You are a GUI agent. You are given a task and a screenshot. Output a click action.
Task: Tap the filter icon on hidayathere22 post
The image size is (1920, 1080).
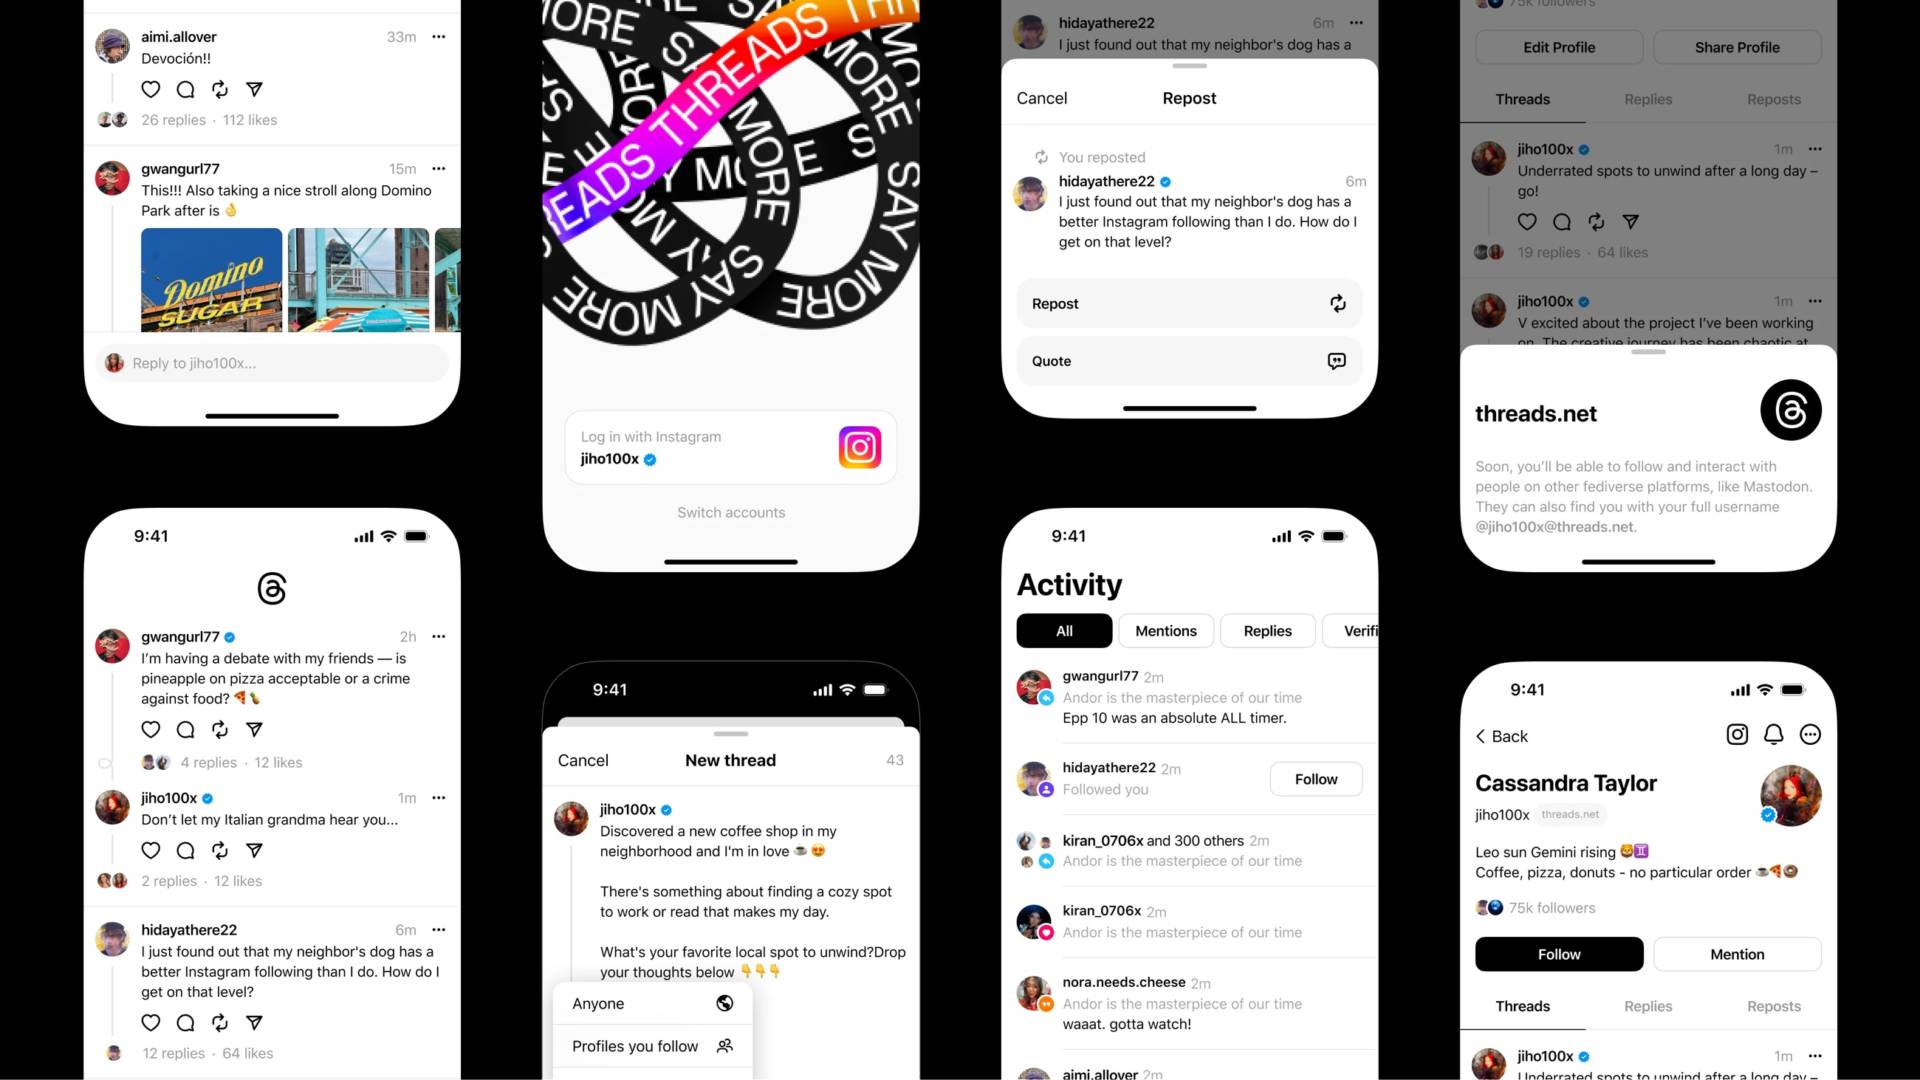(x=253, y=1022)
